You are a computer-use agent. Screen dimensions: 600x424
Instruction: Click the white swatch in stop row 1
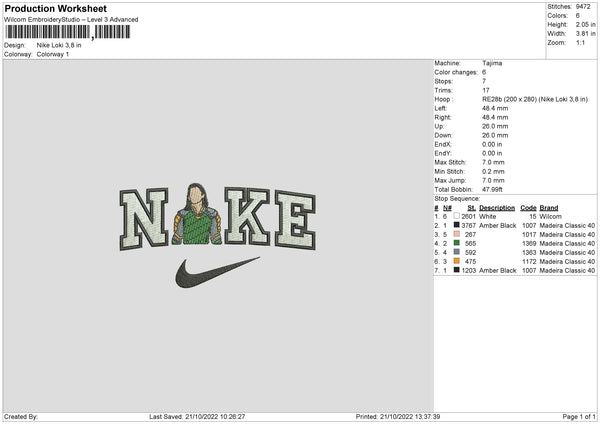(457, 216)
